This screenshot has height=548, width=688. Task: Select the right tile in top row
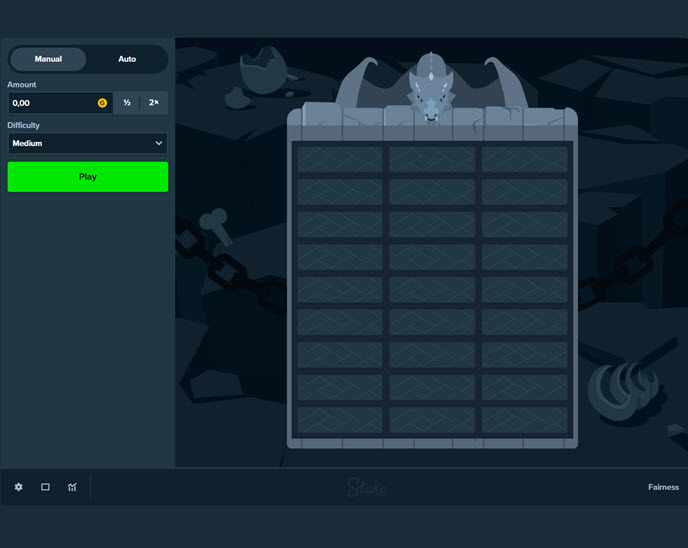(524, 160)
